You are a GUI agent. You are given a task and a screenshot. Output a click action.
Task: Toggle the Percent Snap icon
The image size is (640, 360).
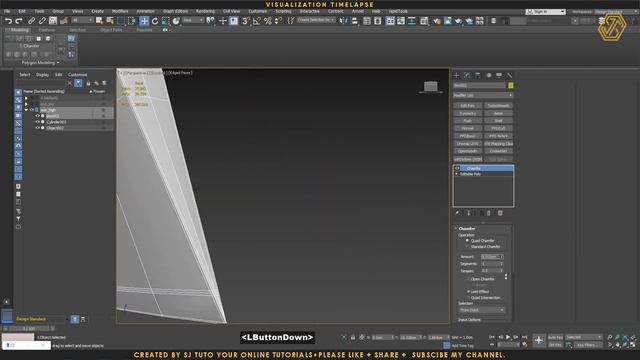pos(267,21)
